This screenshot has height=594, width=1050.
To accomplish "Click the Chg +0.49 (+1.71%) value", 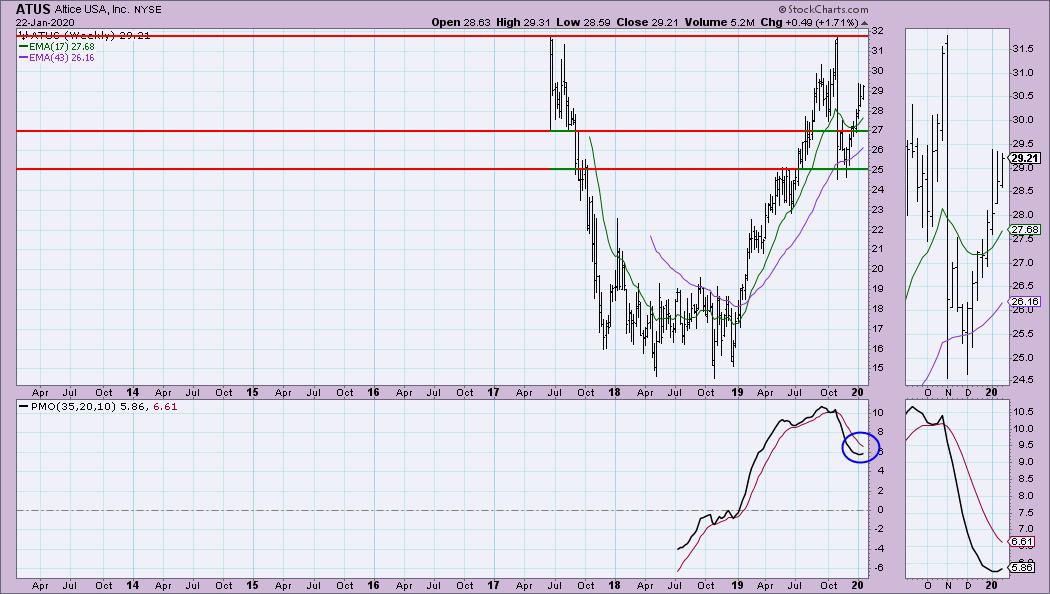I will point(814,22).
